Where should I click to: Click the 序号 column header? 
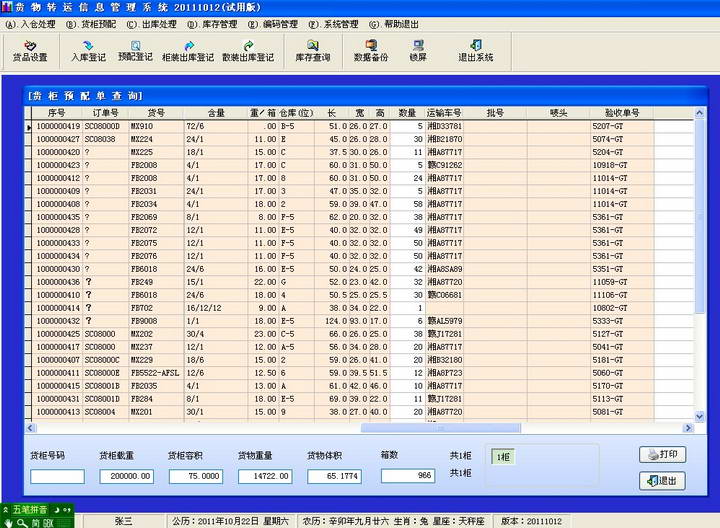56,112
